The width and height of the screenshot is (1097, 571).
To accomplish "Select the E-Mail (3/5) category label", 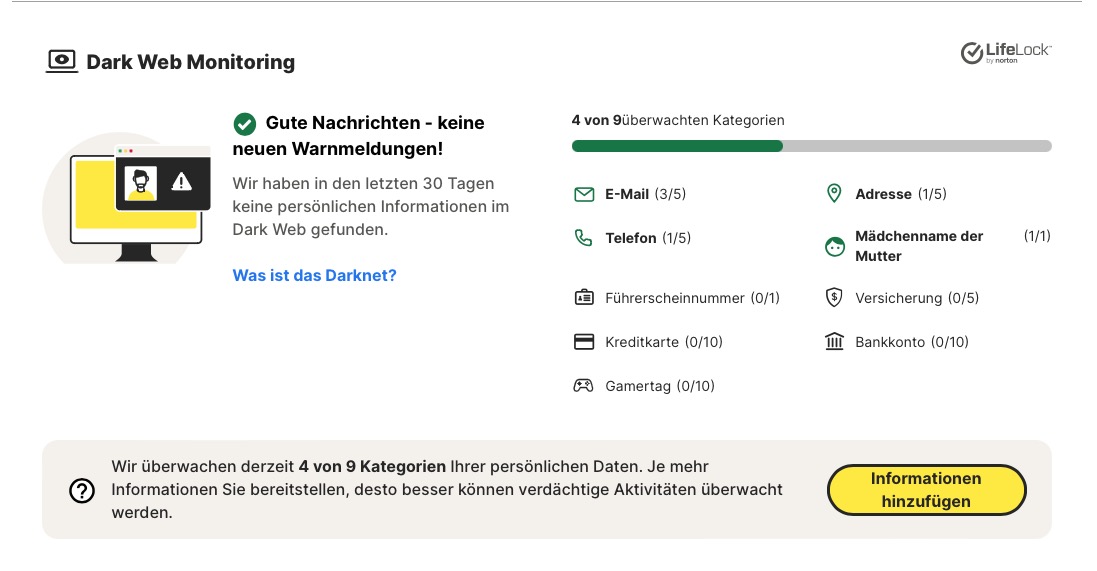I will point(645,194).
